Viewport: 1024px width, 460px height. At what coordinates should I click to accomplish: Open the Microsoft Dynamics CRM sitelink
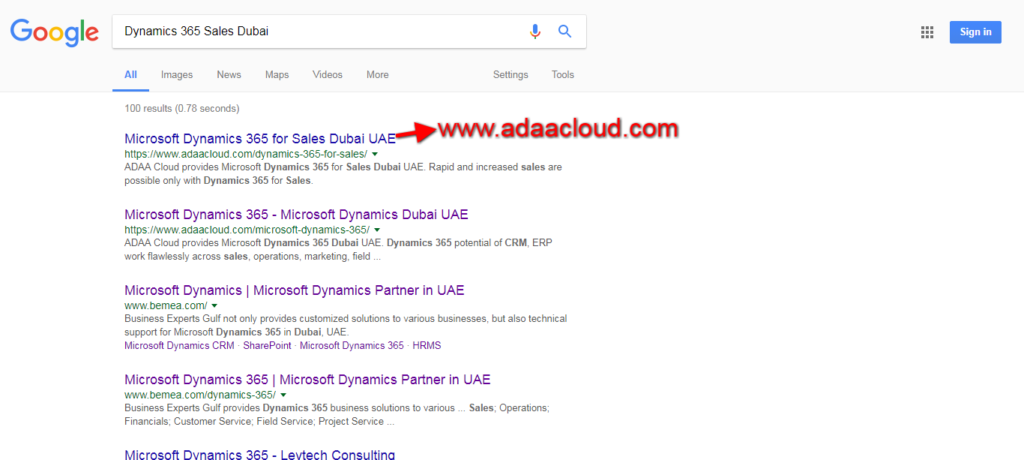coord(179,346)
